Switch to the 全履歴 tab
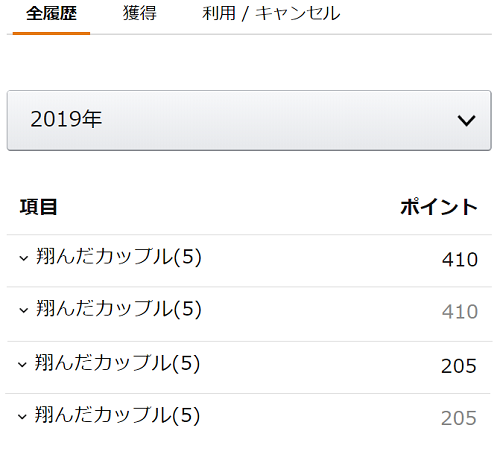 point(51,14)
